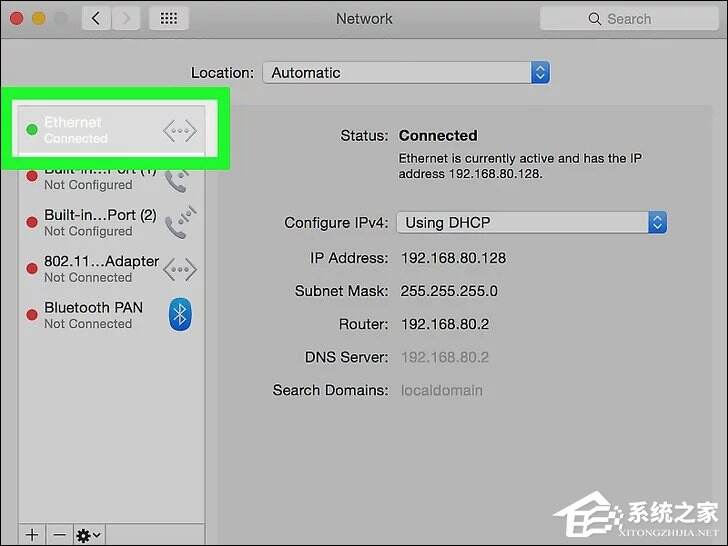Minimize the window with yellow button
This screenshot has height=546, width=728.
[39, 19]
